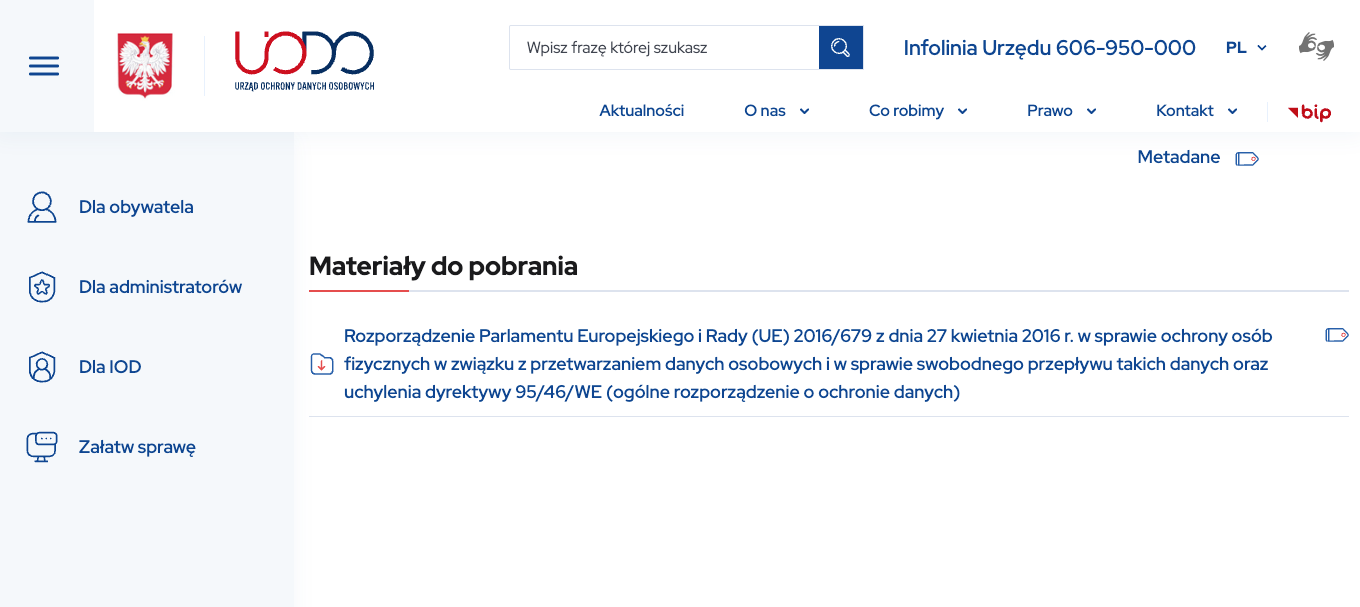1360x607 pixels.
Task: Click the Dla IOD badge icon
Action: click(x=41, y=367)
